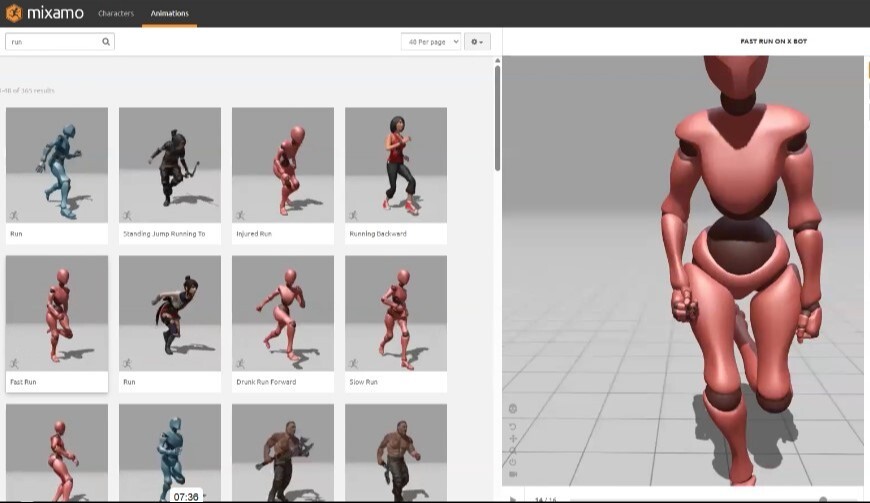The width and height of the screenshot is (870, 503).
Task: Switch to the Characters tab
Action: click(116, 14)
